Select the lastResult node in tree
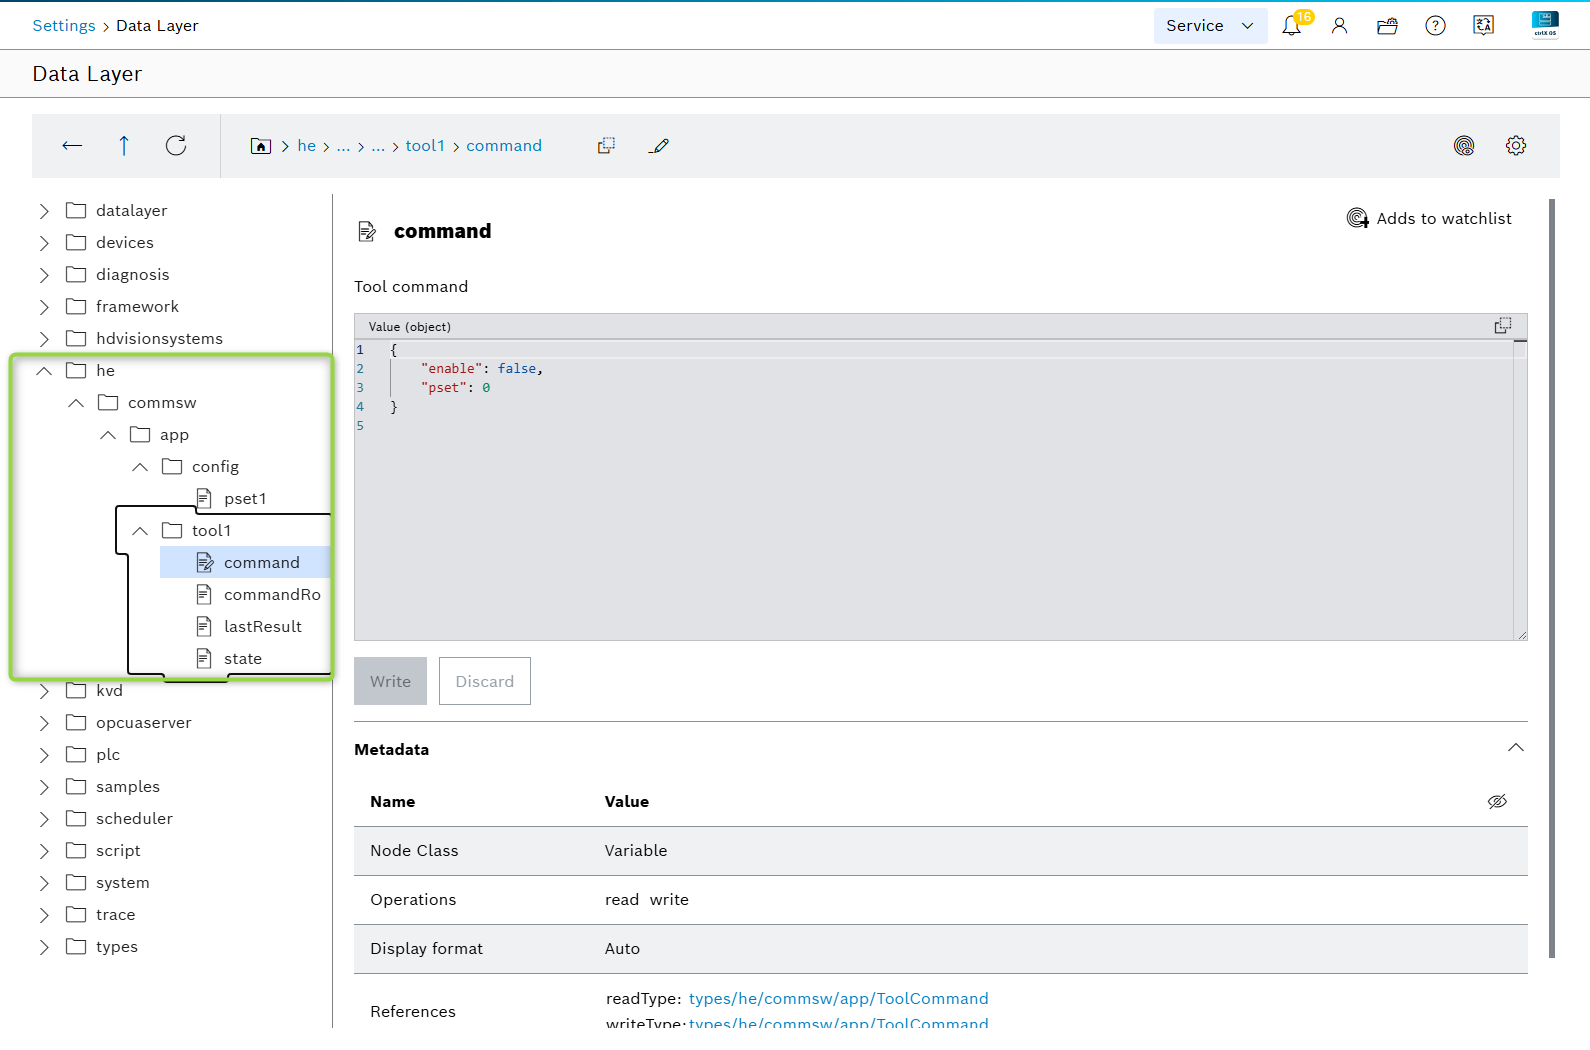The height and width of the screenshot is (1050, 1590). pos(262,627)
